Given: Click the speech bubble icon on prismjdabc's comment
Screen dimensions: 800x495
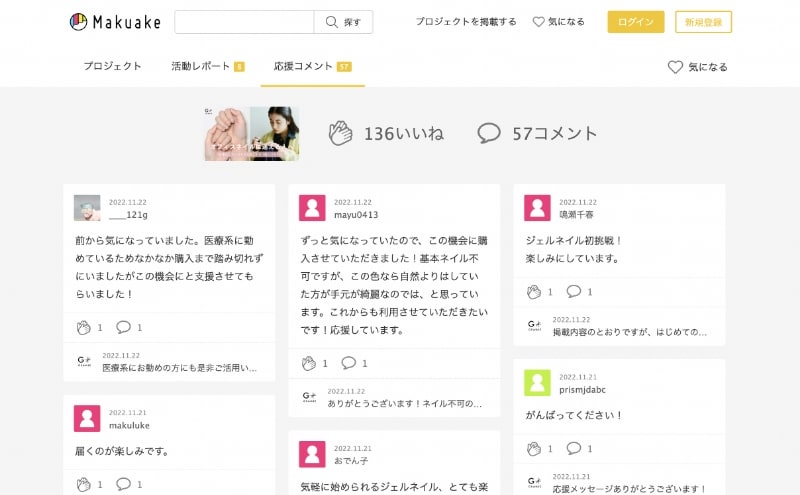Looking at the screenshot, I should (x=574, y=448).
